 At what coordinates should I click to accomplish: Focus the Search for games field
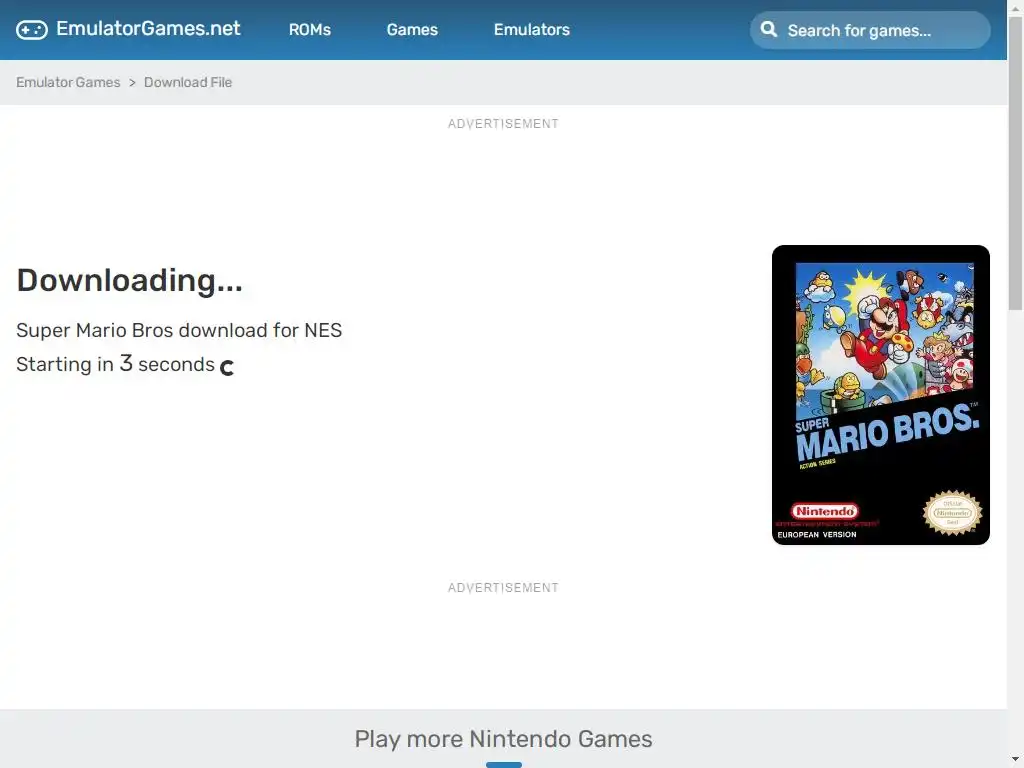[x=870, y=30]
